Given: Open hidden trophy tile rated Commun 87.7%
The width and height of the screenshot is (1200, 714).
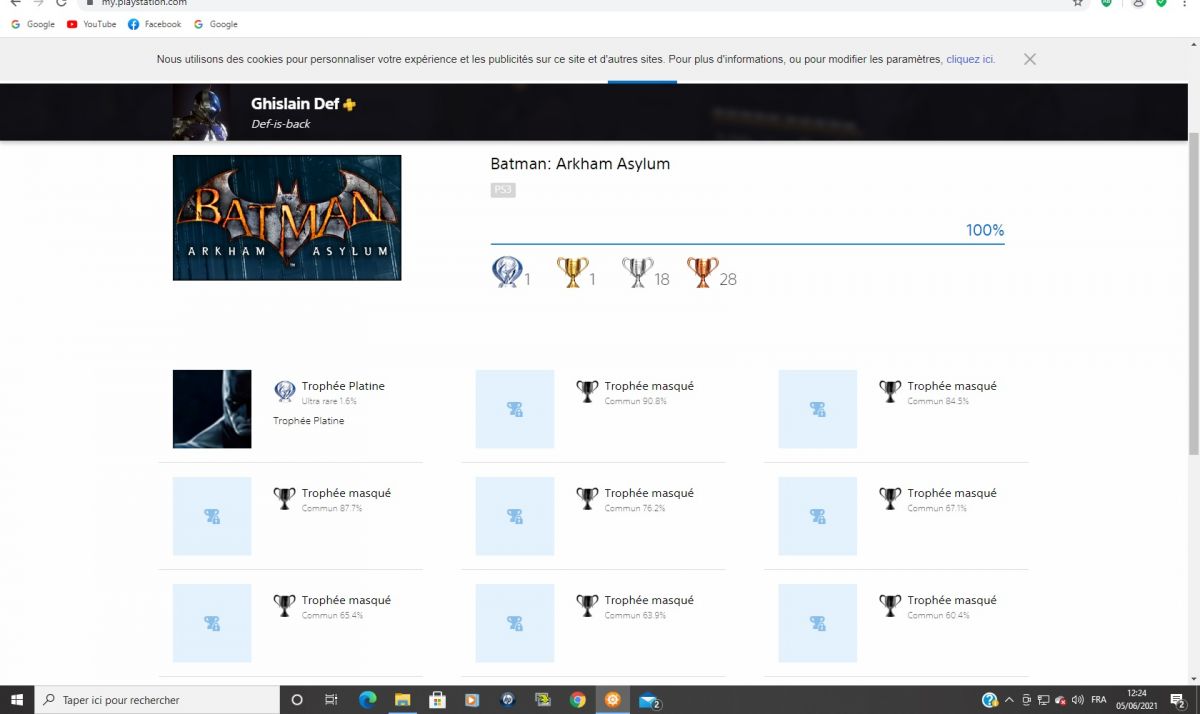Looking at the screenshot, I should 212,516.
